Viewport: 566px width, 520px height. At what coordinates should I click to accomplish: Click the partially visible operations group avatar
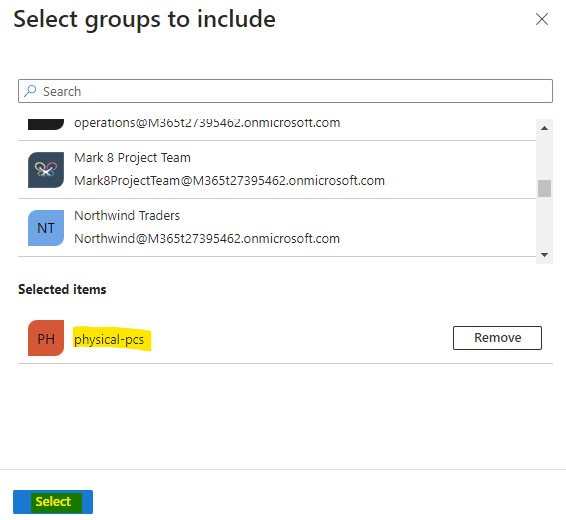point(46,124)
